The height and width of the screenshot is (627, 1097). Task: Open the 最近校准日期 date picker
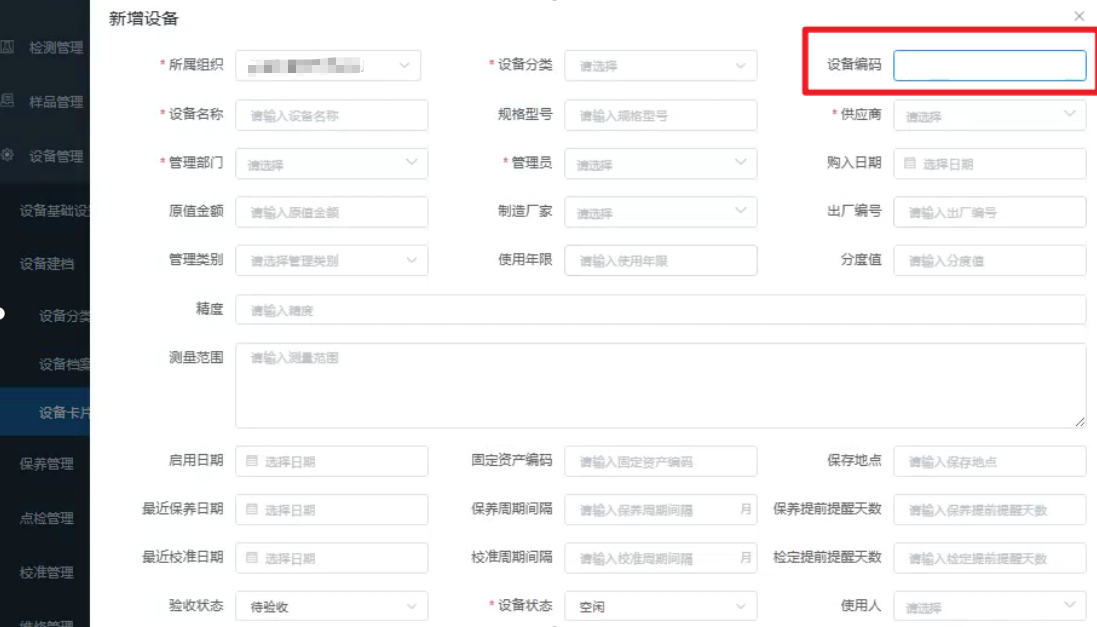click(332, 558)
